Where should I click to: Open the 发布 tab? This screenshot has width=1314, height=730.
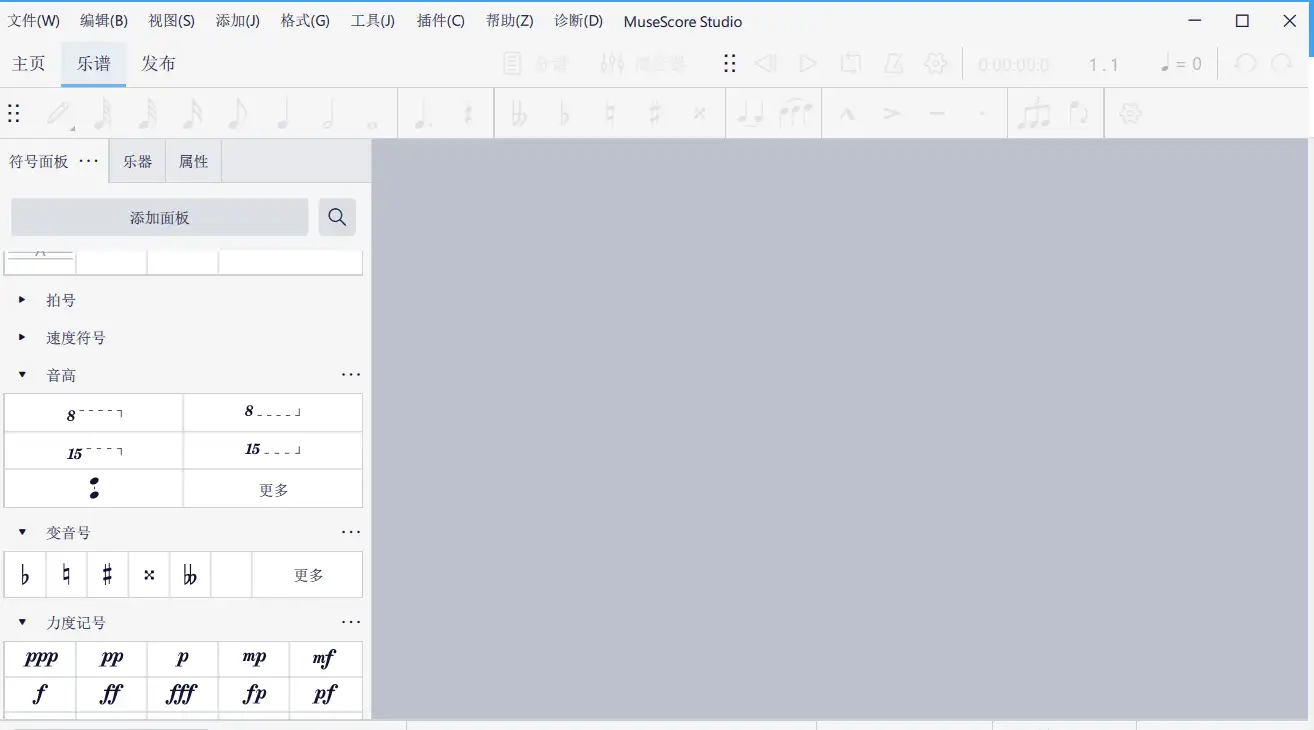(x=158, y=64)
